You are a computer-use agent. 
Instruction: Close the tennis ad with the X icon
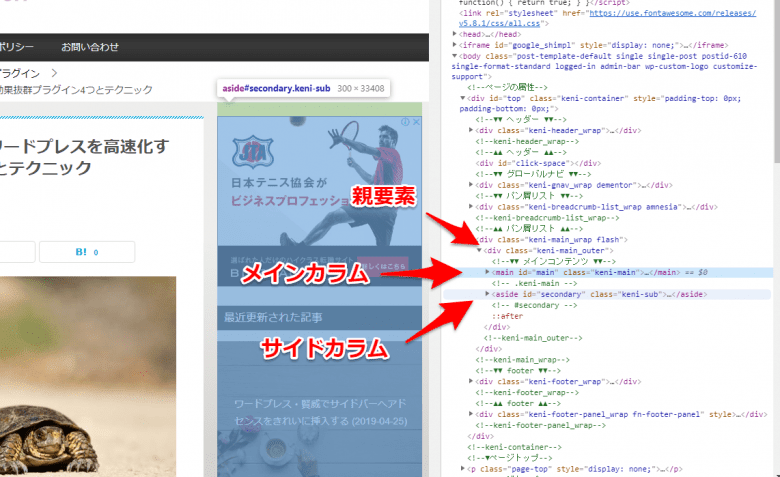(416, 121)
